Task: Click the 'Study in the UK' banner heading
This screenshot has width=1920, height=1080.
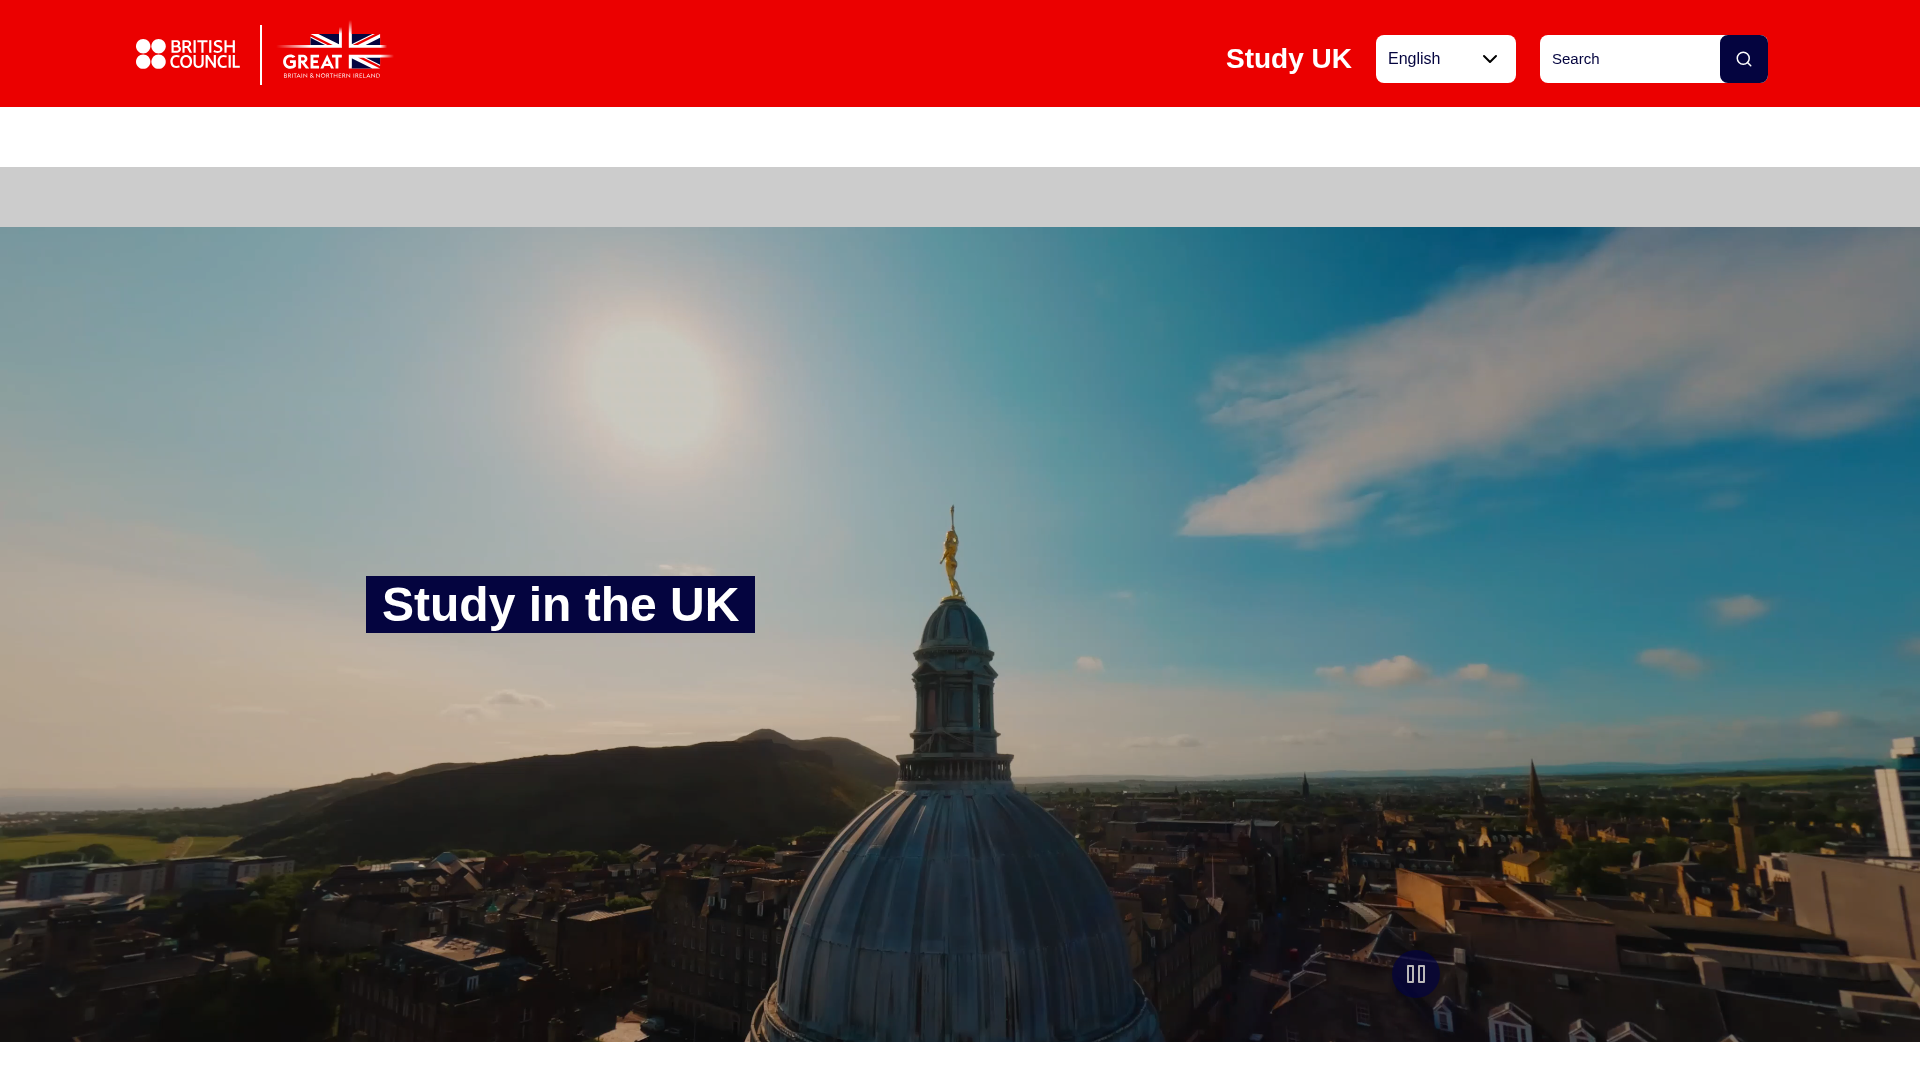Action: point(560,605)
